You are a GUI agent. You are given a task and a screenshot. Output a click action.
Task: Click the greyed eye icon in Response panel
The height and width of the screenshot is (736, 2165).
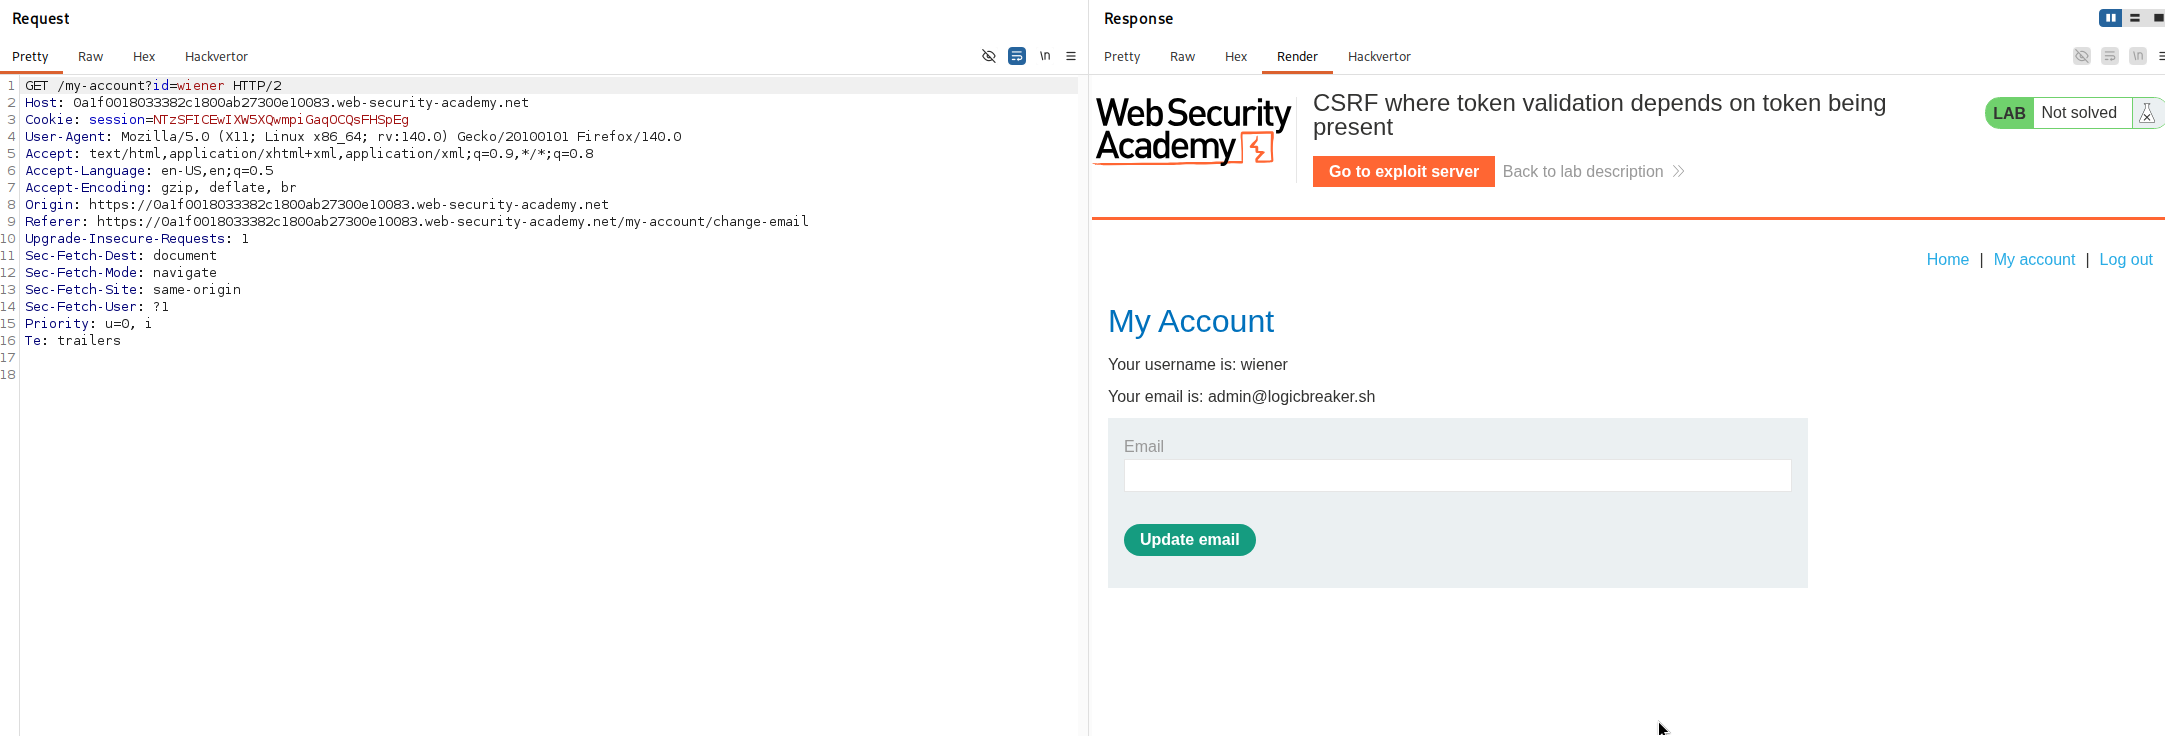[x=2082, y=56]
